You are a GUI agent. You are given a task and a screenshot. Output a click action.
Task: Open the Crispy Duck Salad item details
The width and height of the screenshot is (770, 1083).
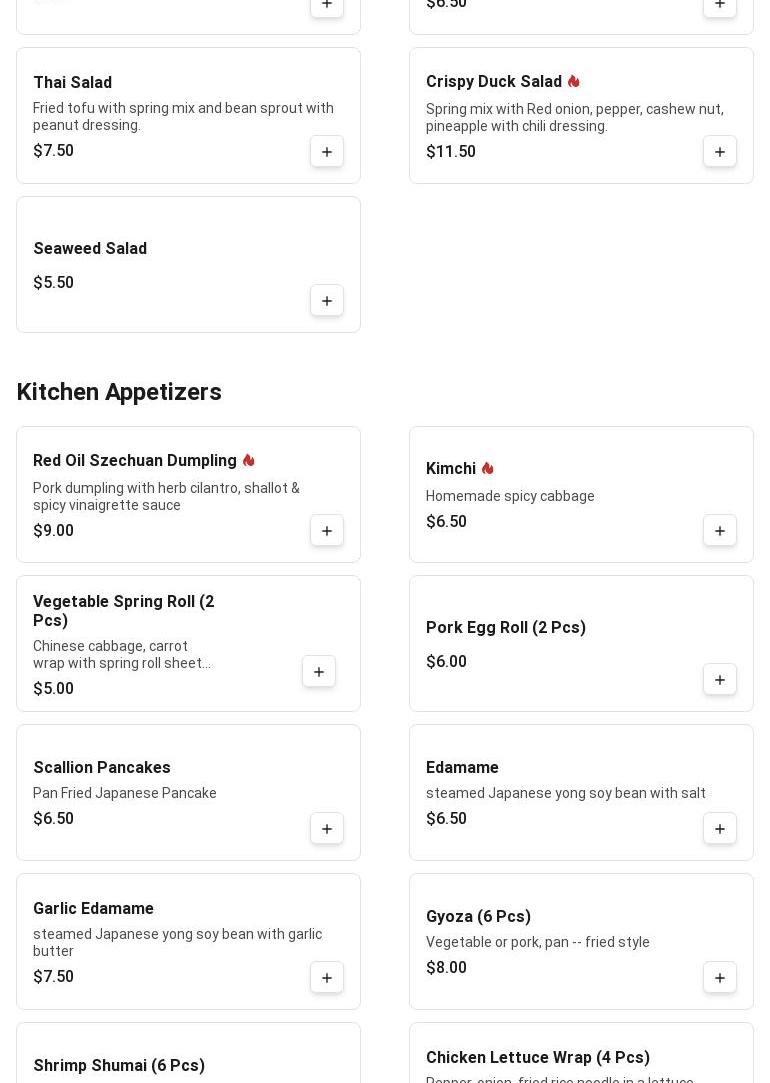(x=494, y=82)
